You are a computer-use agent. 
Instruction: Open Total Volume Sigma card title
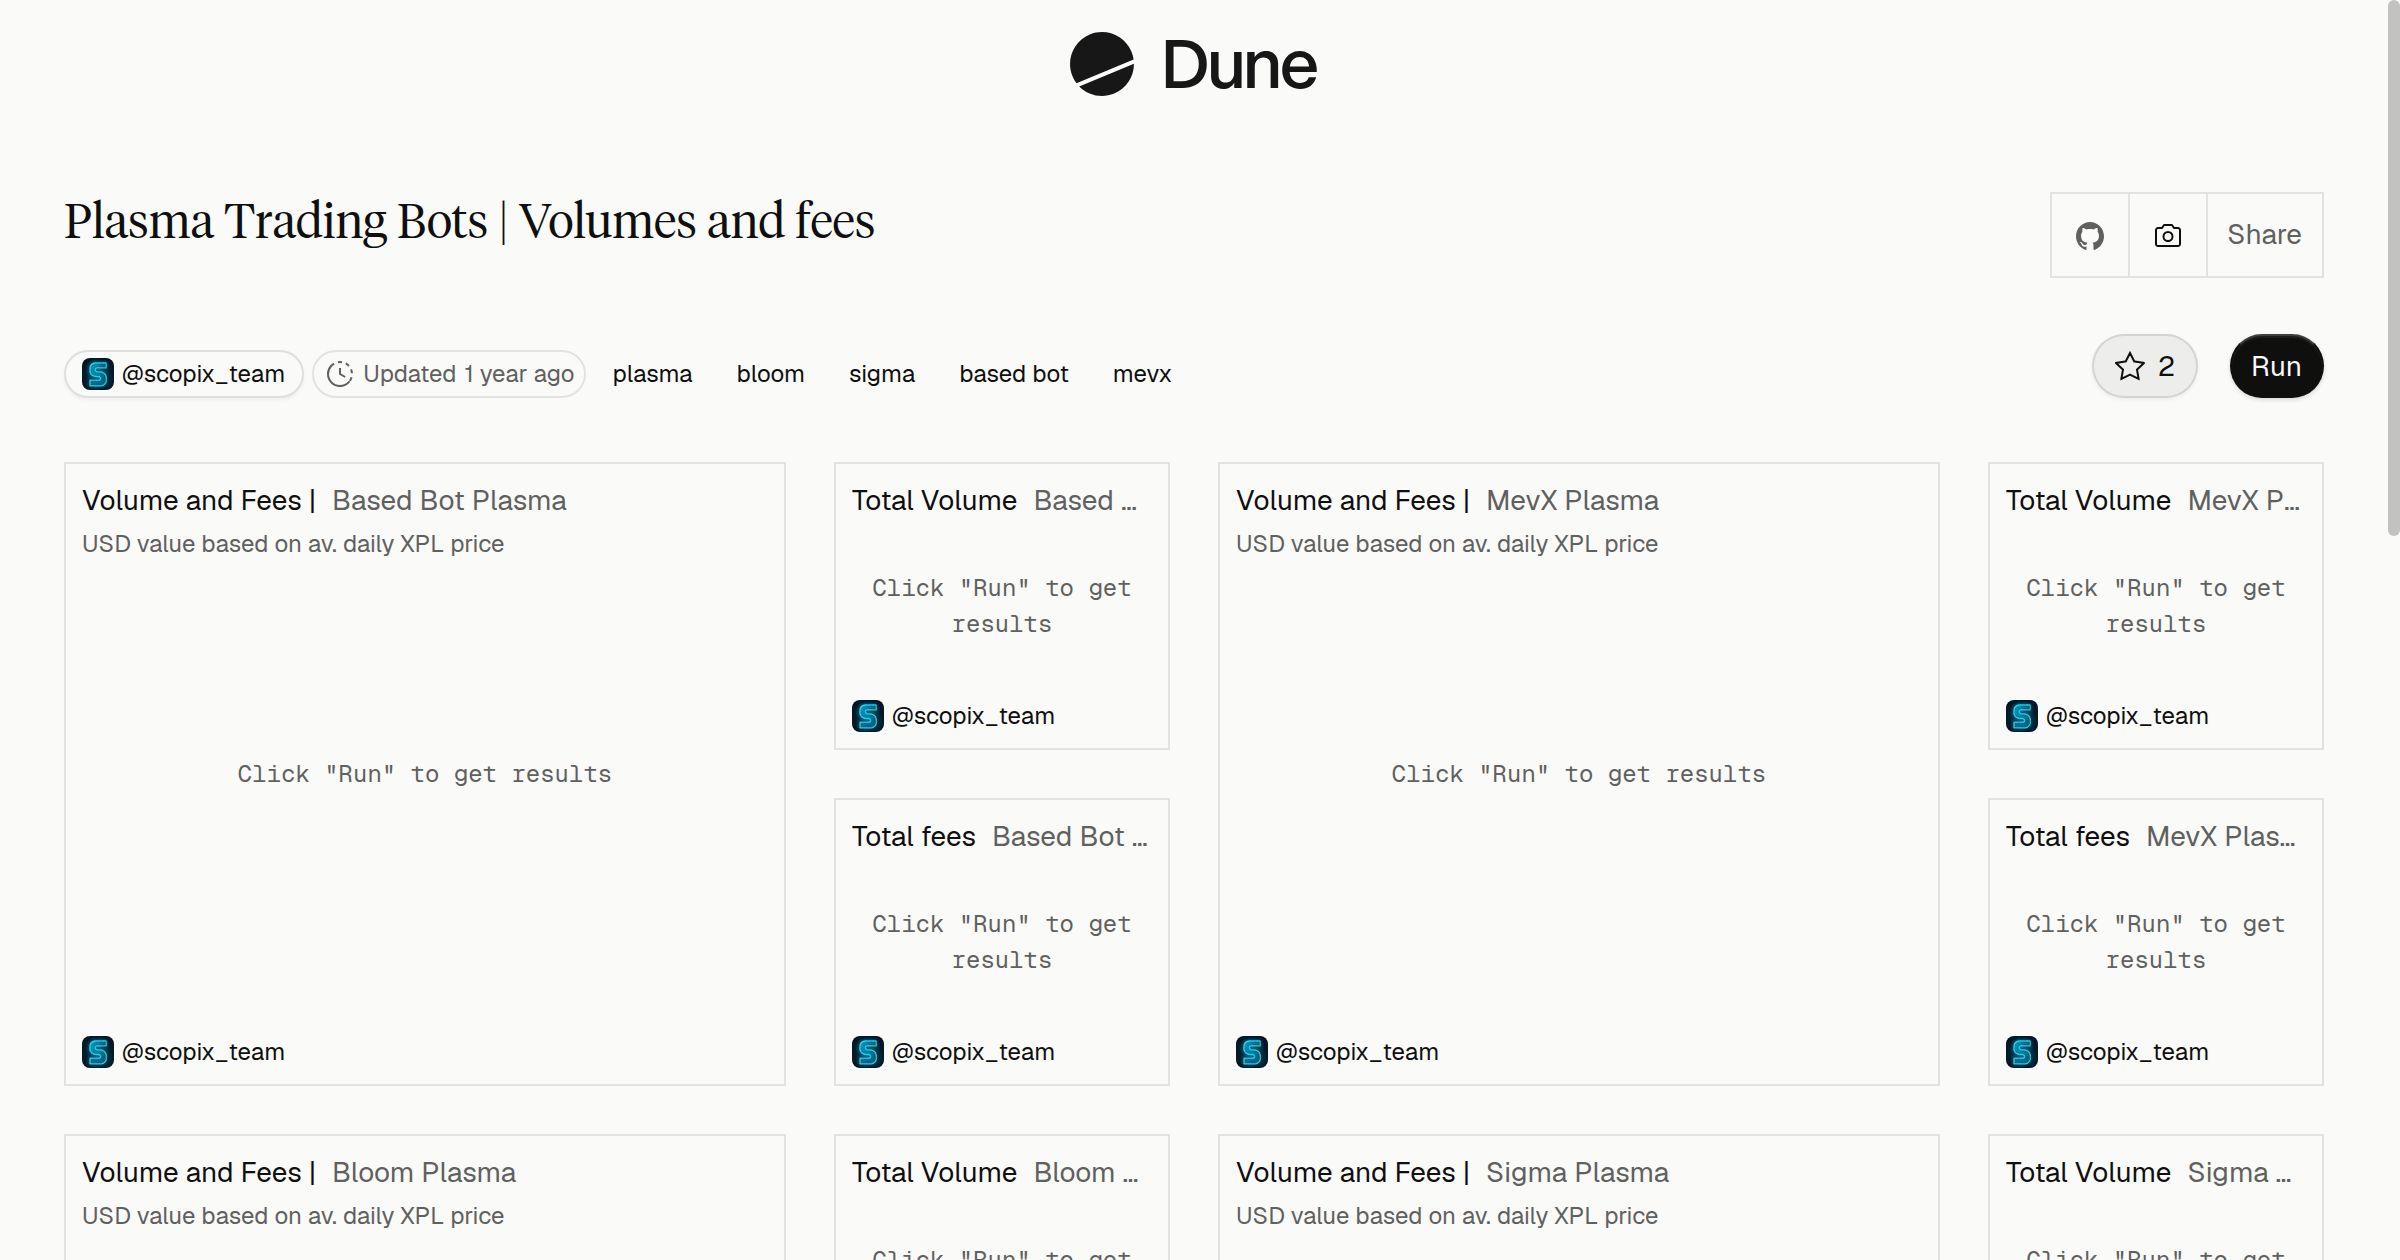coord(2148,1172)
